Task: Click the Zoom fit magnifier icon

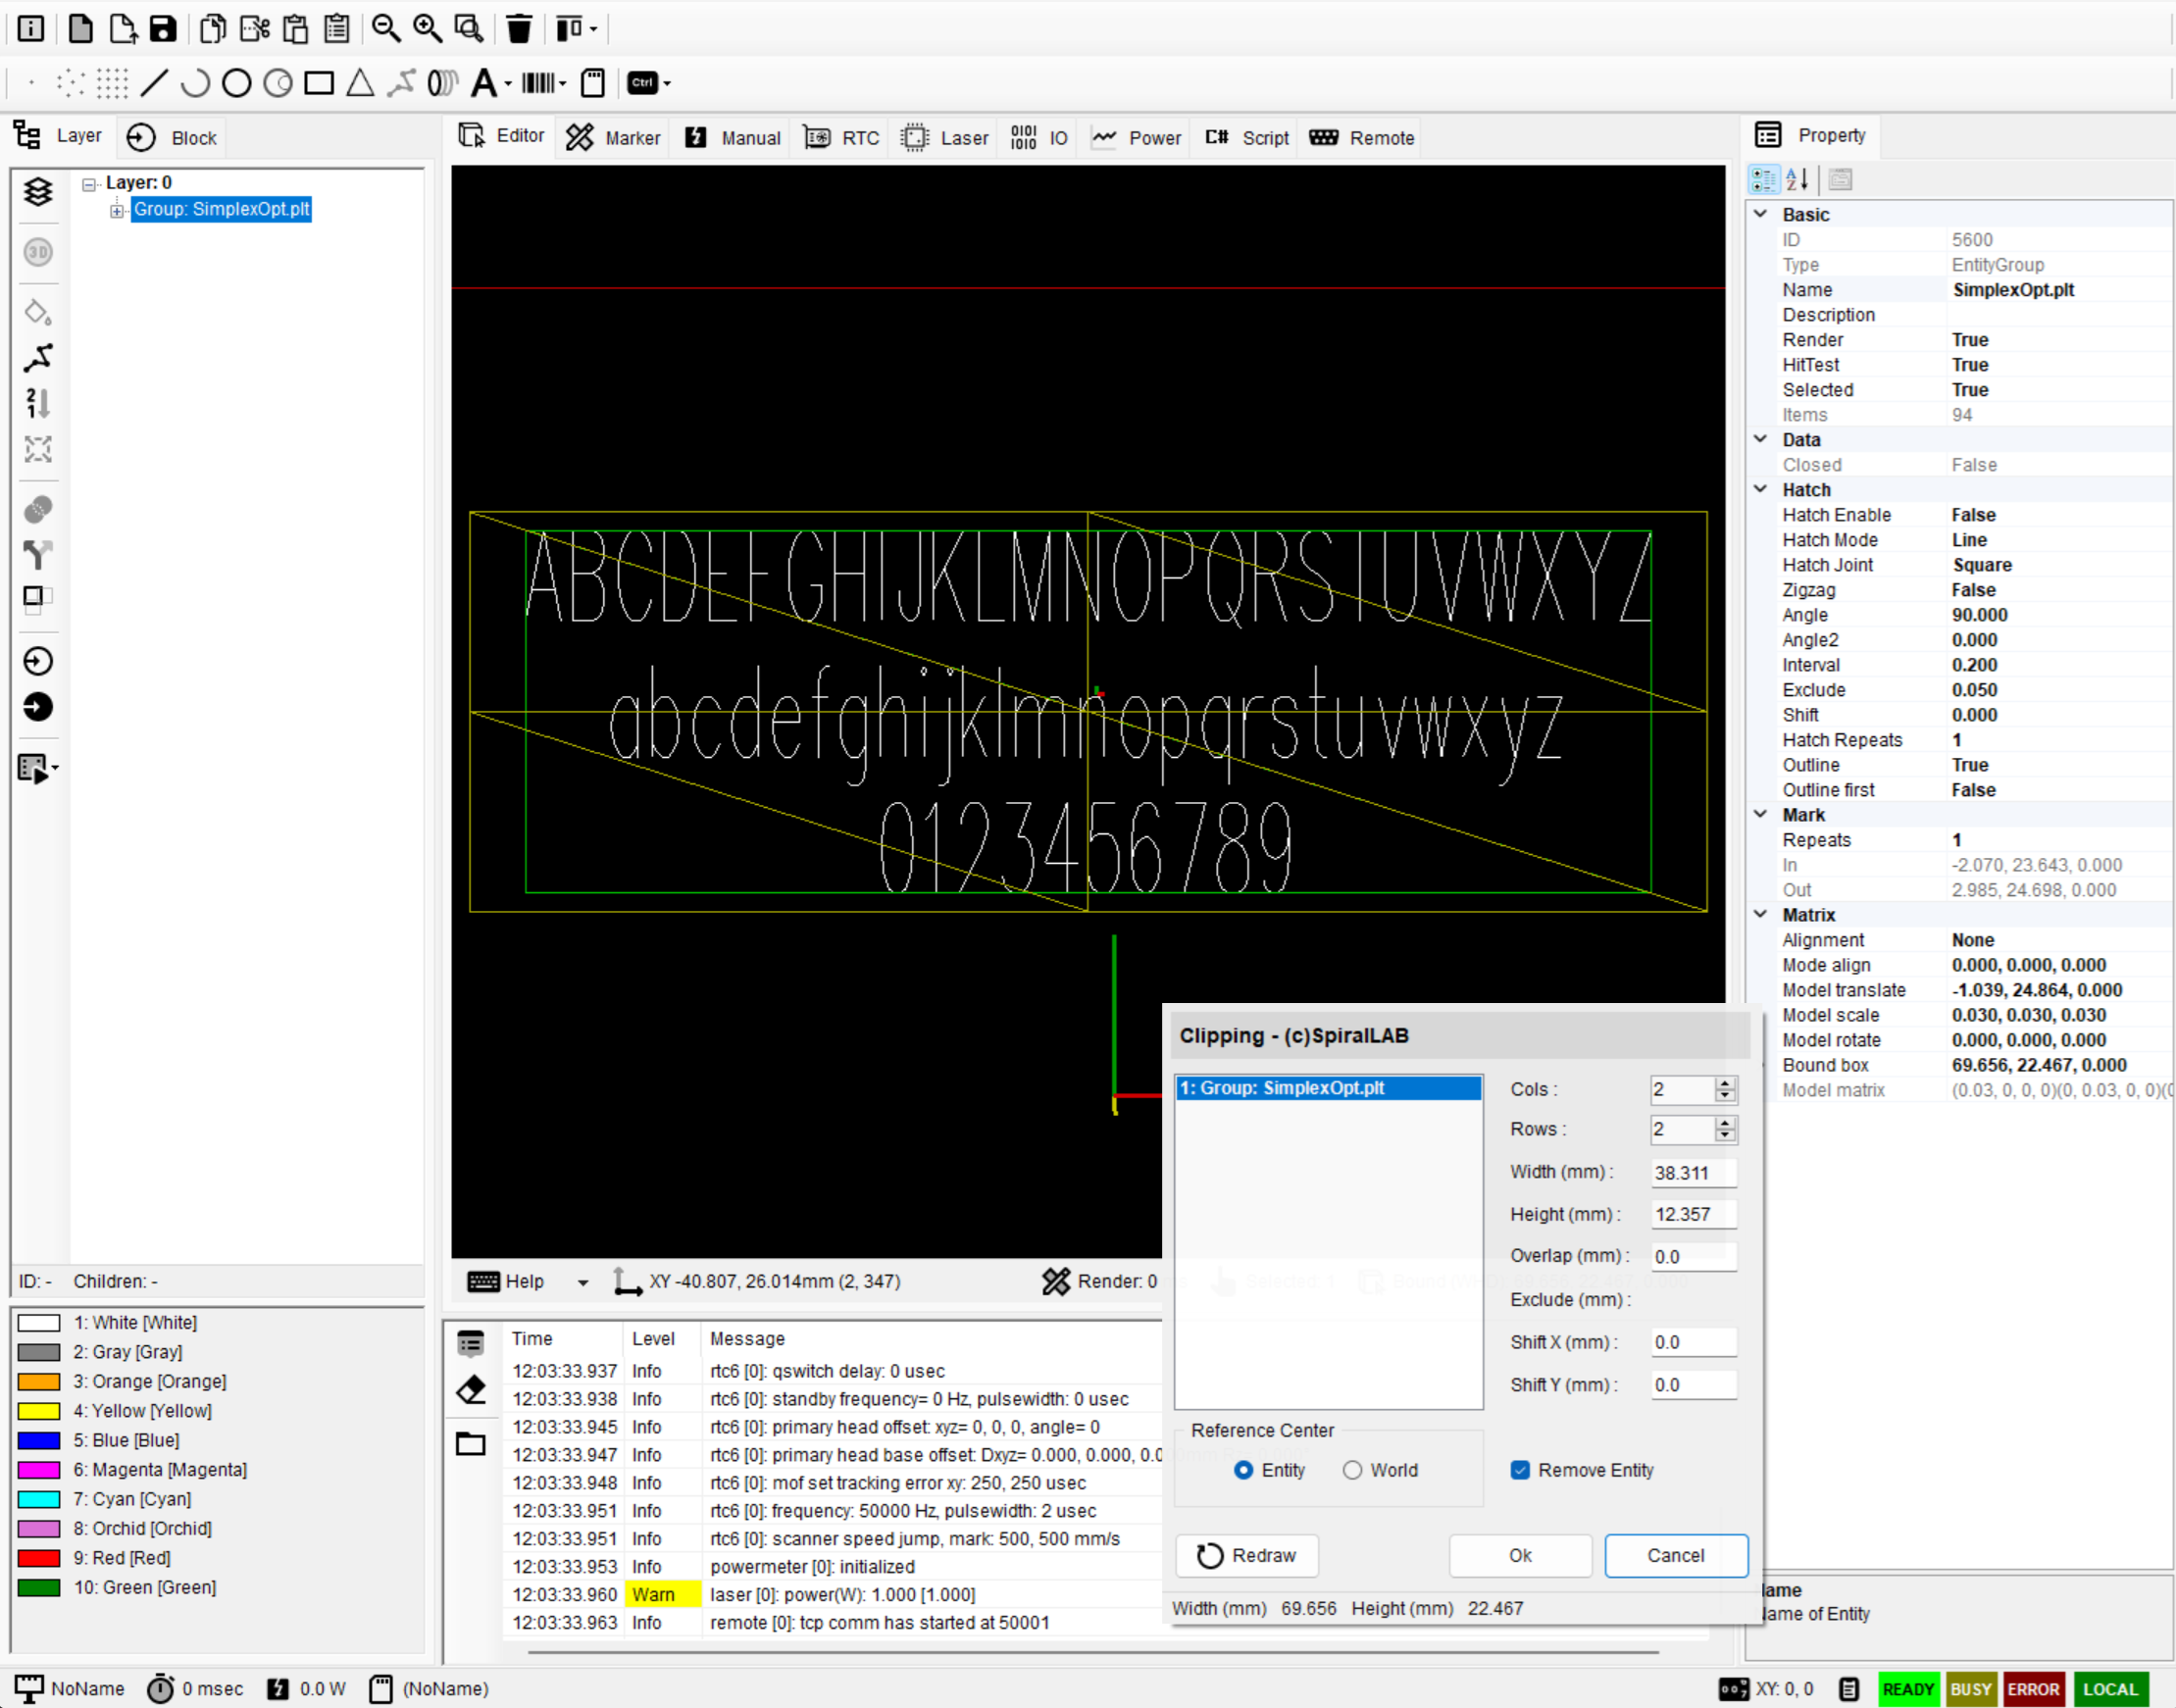Action: pyautogui.click(x=469, y=28)
